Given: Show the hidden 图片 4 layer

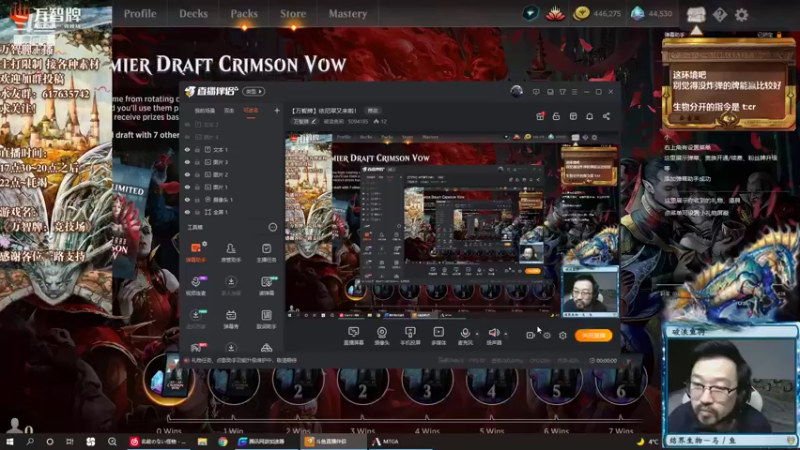Looking at the screenshot, I should [x=187, y=137].
